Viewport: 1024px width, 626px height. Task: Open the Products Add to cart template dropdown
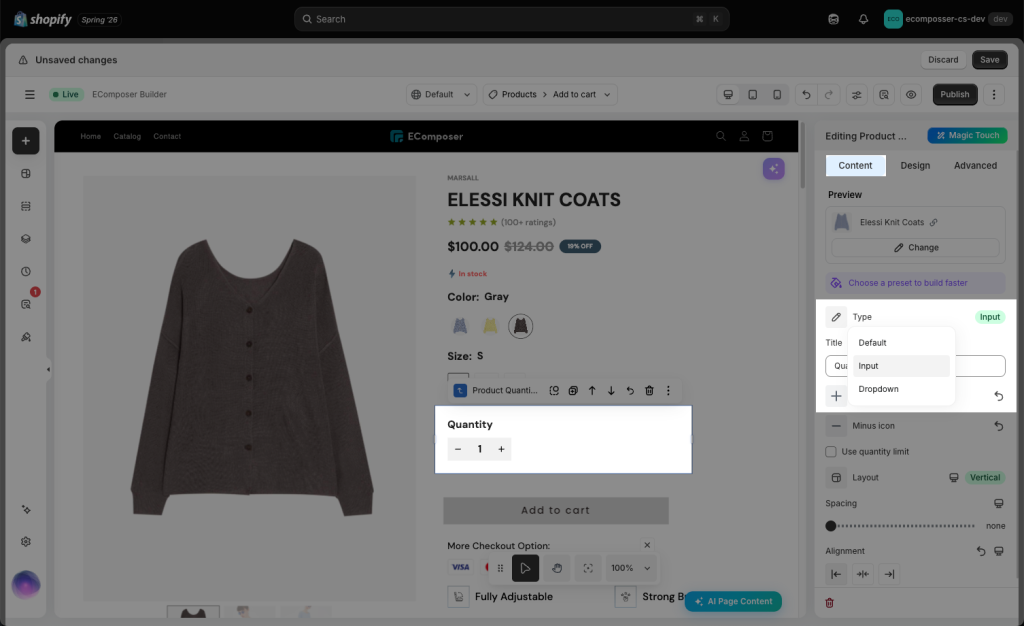550,95
